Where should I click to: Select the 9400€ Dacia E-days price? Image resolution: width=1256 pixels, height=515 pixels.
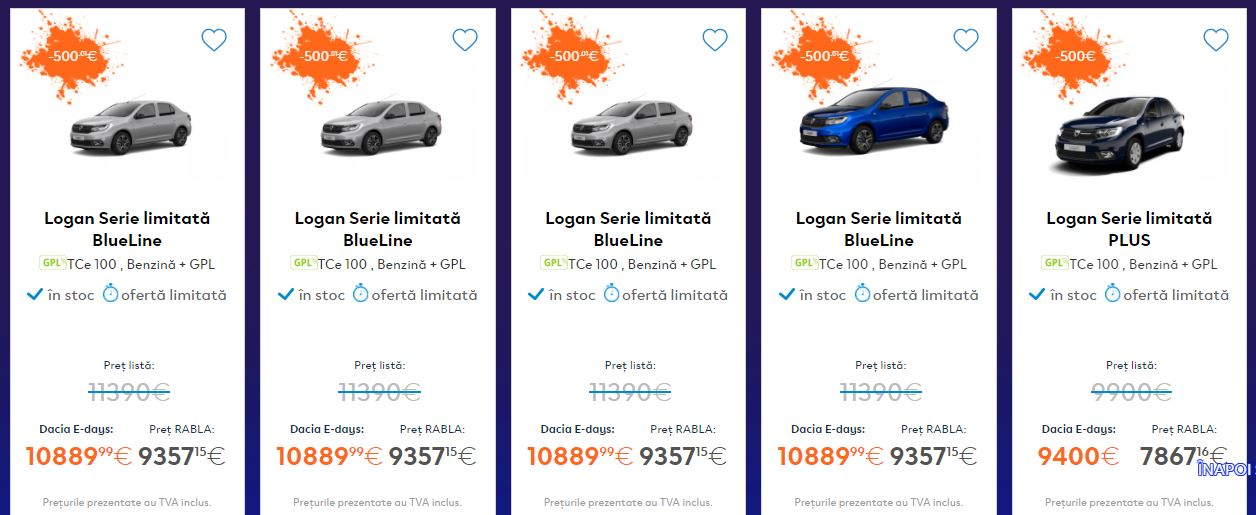tap(1078, 457)
